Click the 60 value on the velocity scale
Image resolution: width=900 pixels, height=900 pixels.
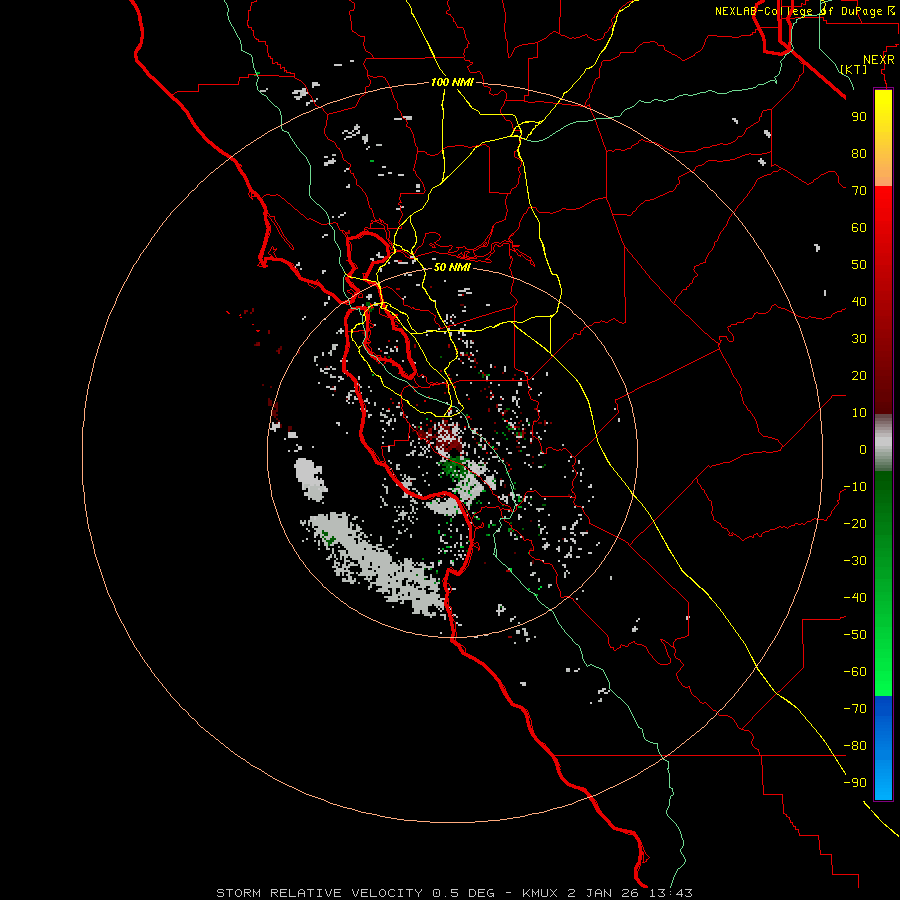click(x=859, y=227)
